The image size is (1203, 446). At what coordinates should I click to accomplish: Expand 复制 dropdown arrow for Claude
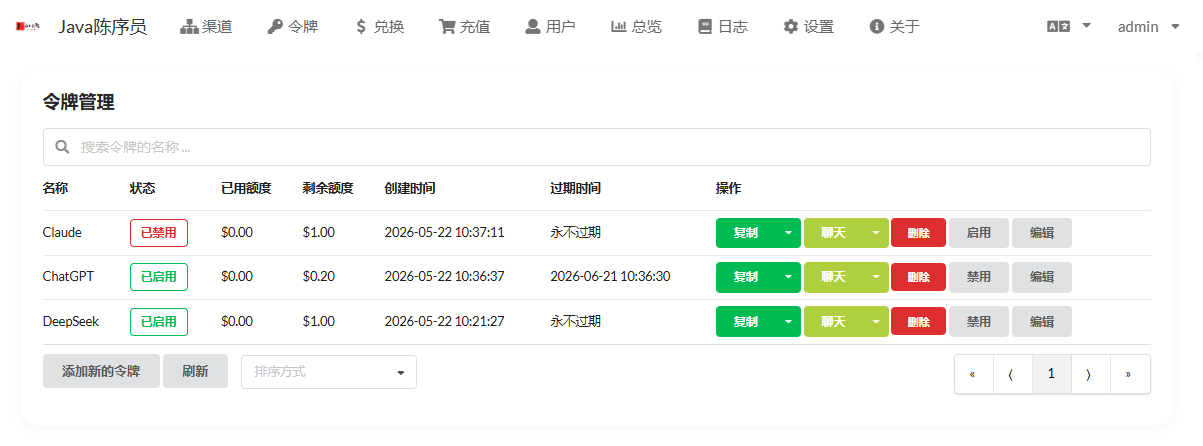coord(788,233)
